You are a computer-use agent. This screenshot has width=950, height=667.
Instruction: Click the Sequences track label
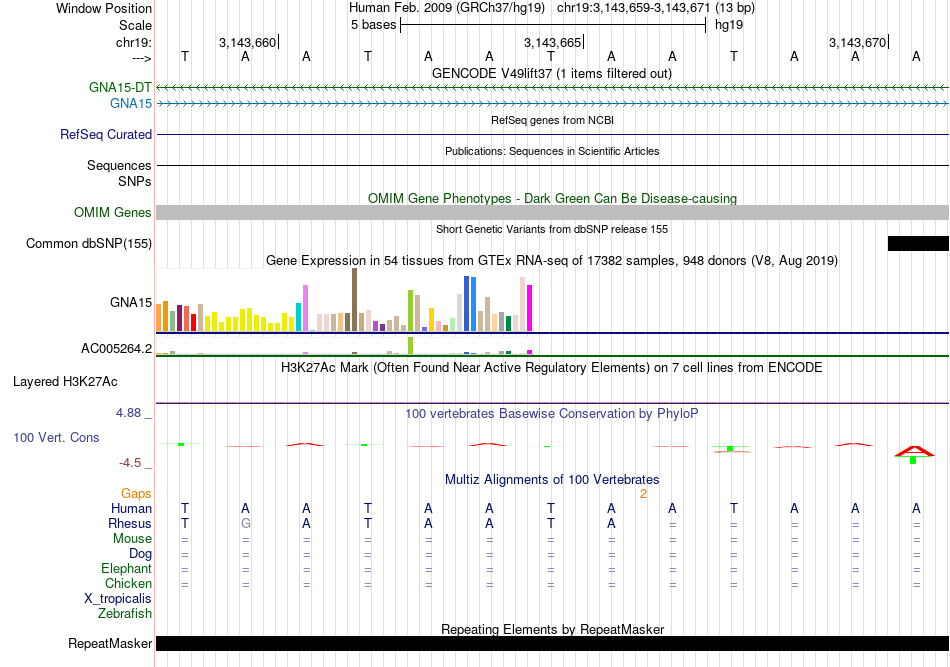119,165
